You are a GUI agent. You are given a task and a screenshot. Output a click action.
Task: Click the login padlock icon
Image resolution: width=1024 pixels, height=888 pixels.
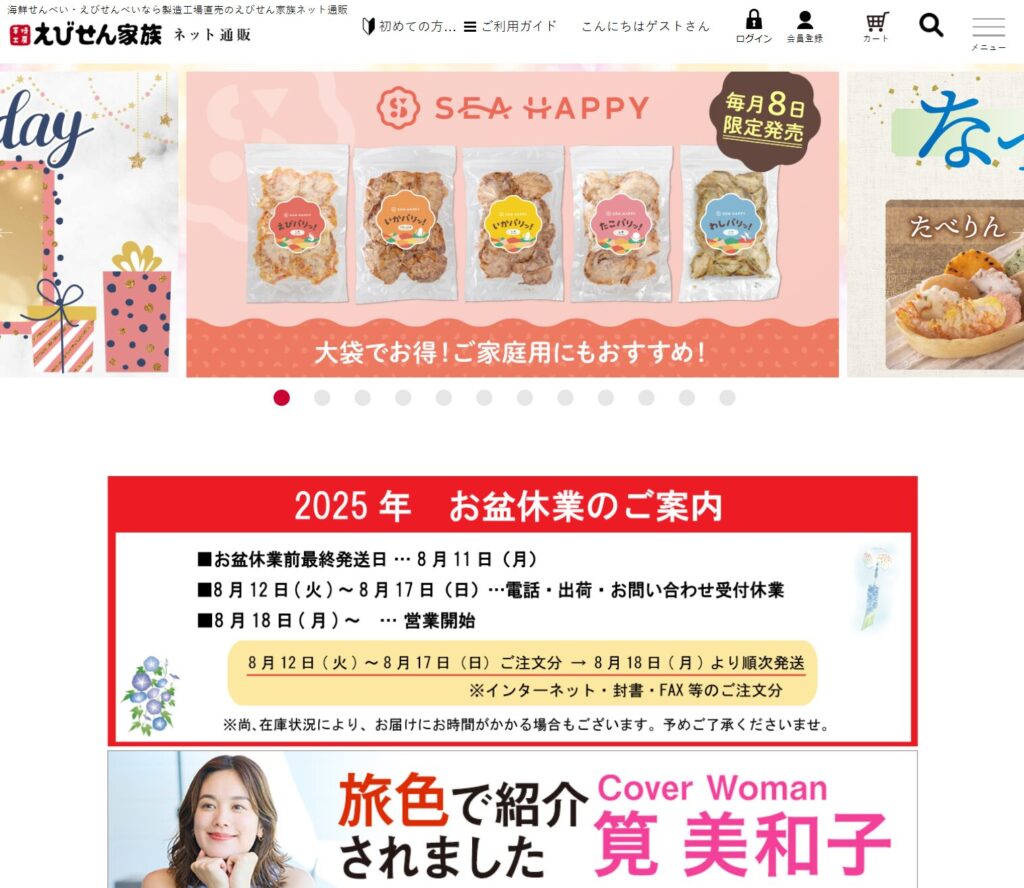pos(754,19)
